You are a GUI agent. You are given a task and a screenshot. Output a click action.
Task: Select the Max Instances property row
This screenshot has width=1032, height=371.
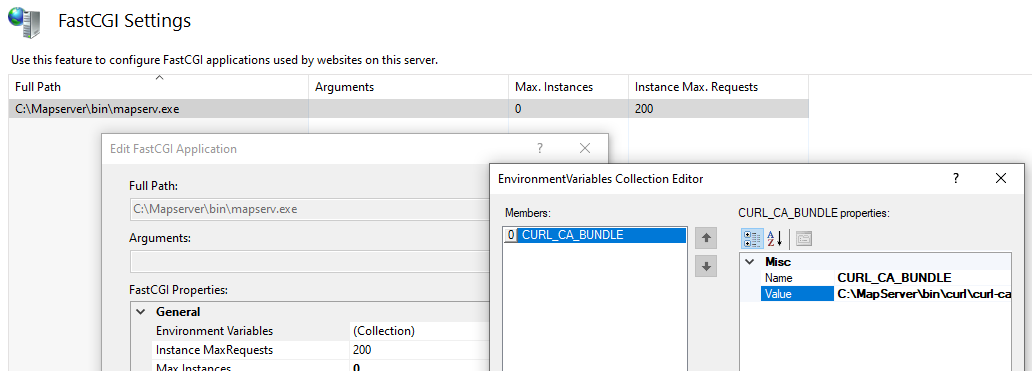click(x=321, y=366)
